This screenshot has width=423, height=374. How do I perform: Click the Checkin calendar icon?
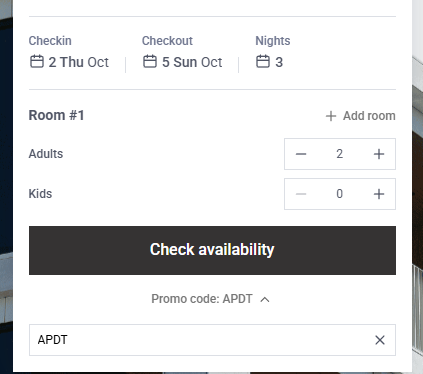(37, 61)
